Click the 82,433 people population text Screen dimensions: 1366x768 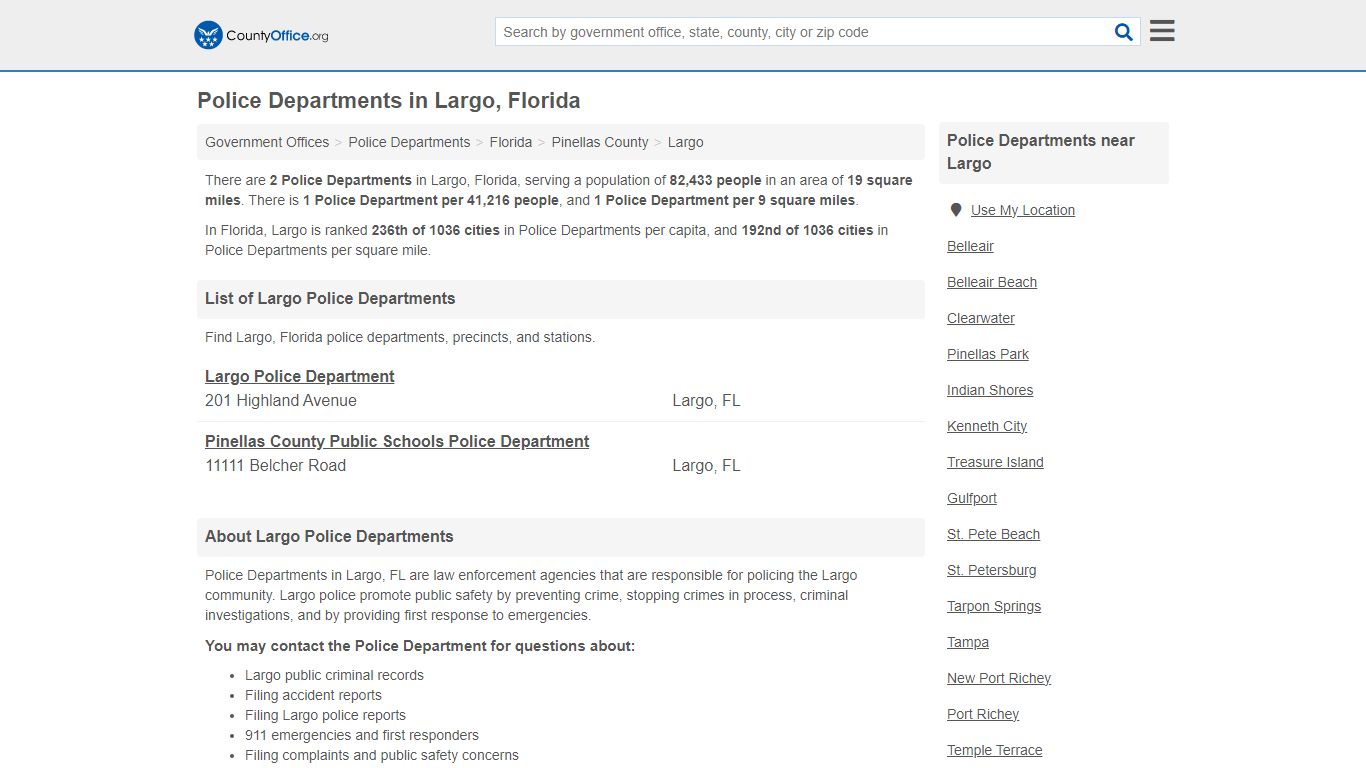[716, 180]
